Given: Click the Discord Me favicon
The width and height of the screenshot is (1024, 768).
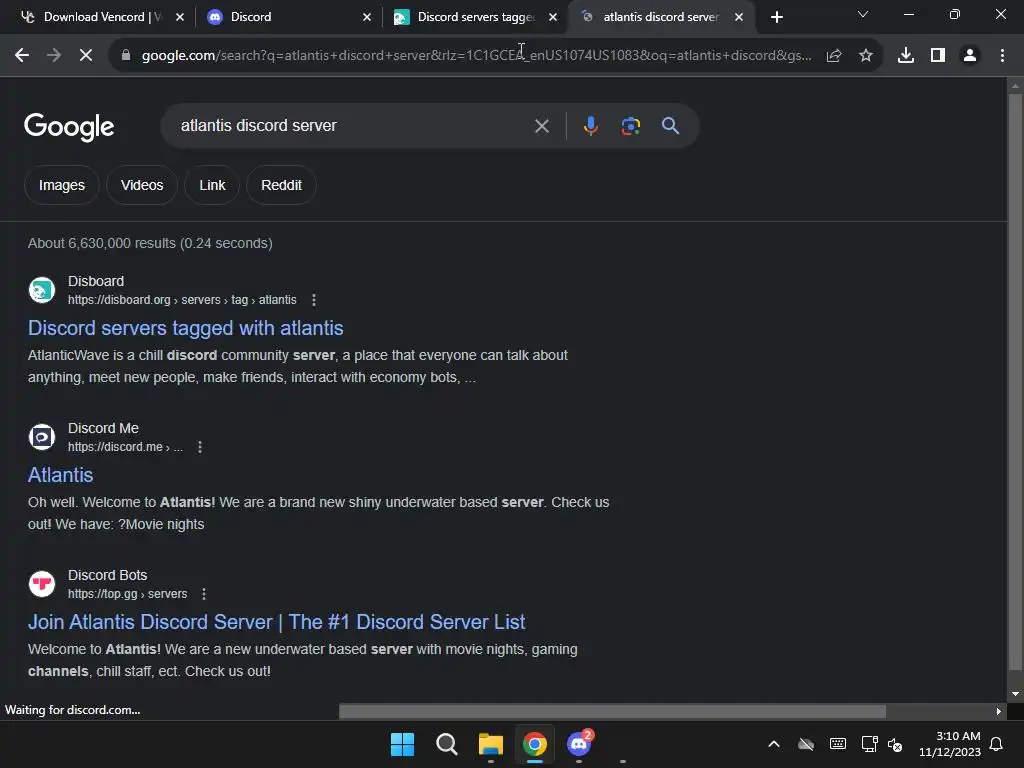Looking at the screenshot, I should pos(42,437).
